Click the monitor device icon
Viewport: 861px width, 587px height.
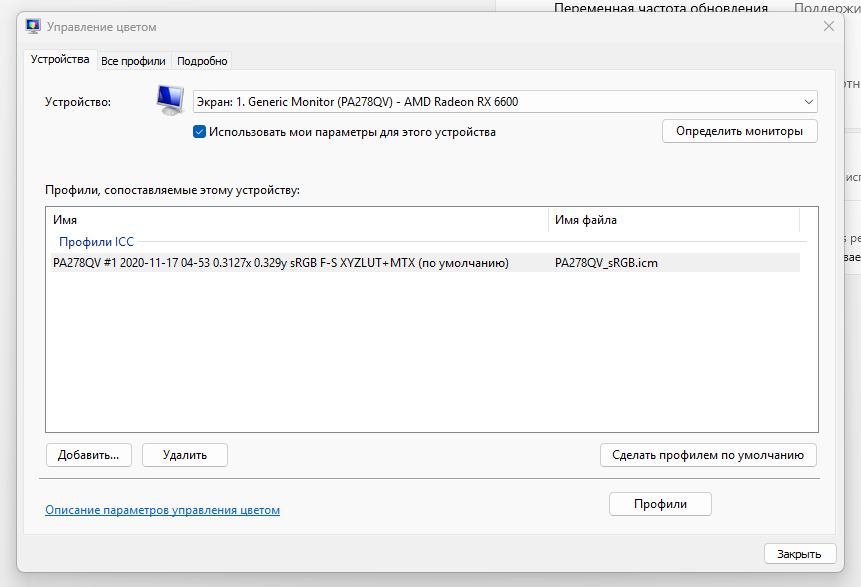(x=170, y=100)
